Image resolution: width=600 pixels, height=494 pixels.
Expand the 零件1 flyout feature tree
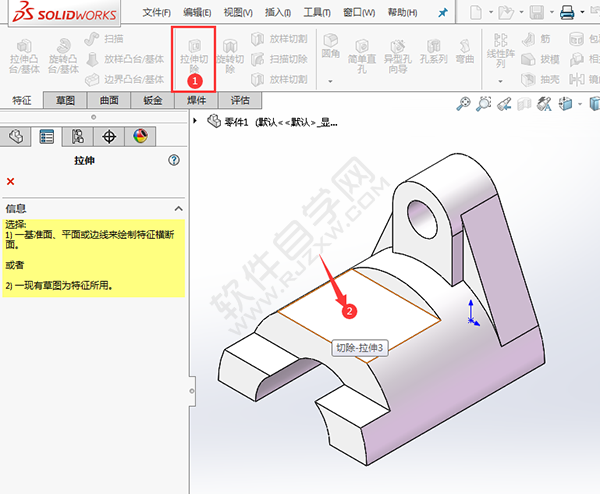195,121
